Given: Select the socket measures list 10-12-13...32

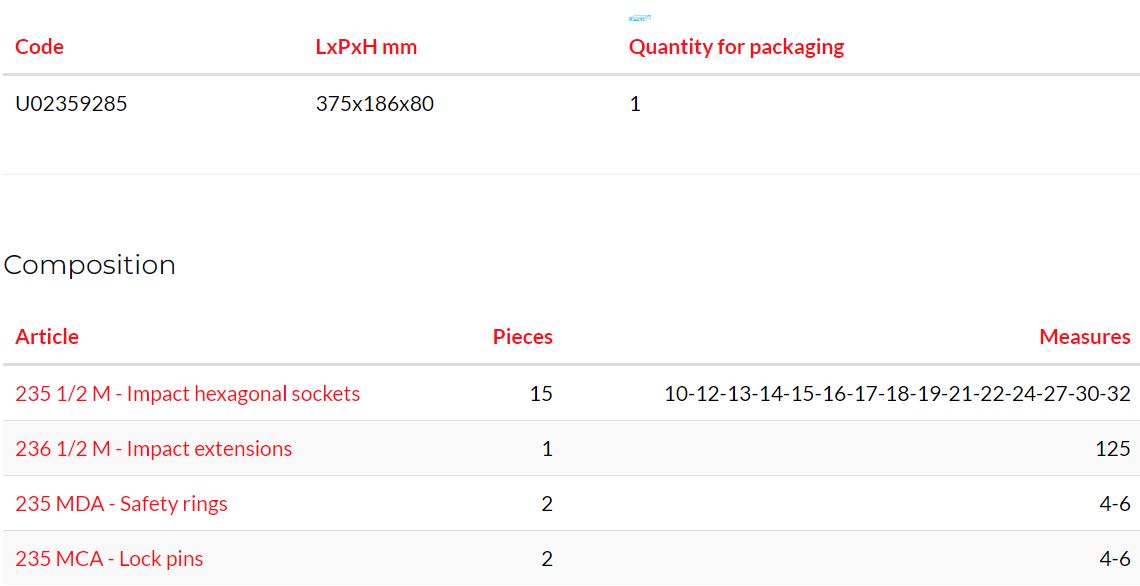Looking at the screenshot, I should pos(898,394).
